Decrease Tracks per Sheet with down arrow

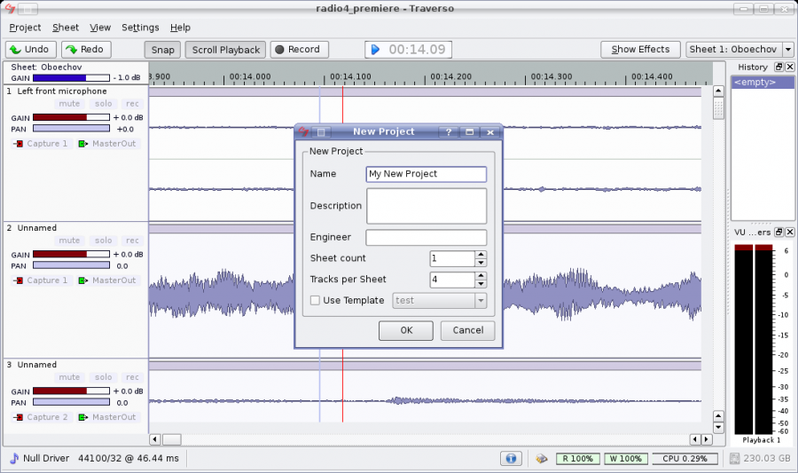pyautogui.click(x=480, y=284)
